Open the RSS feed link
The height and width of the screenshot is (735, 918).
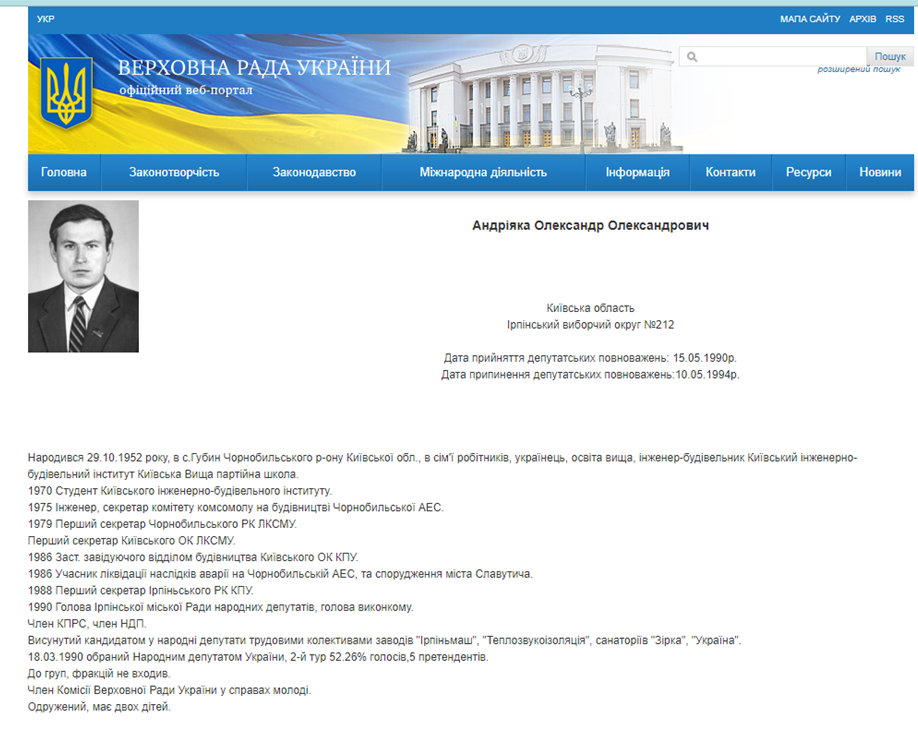[x=895, y=19]
